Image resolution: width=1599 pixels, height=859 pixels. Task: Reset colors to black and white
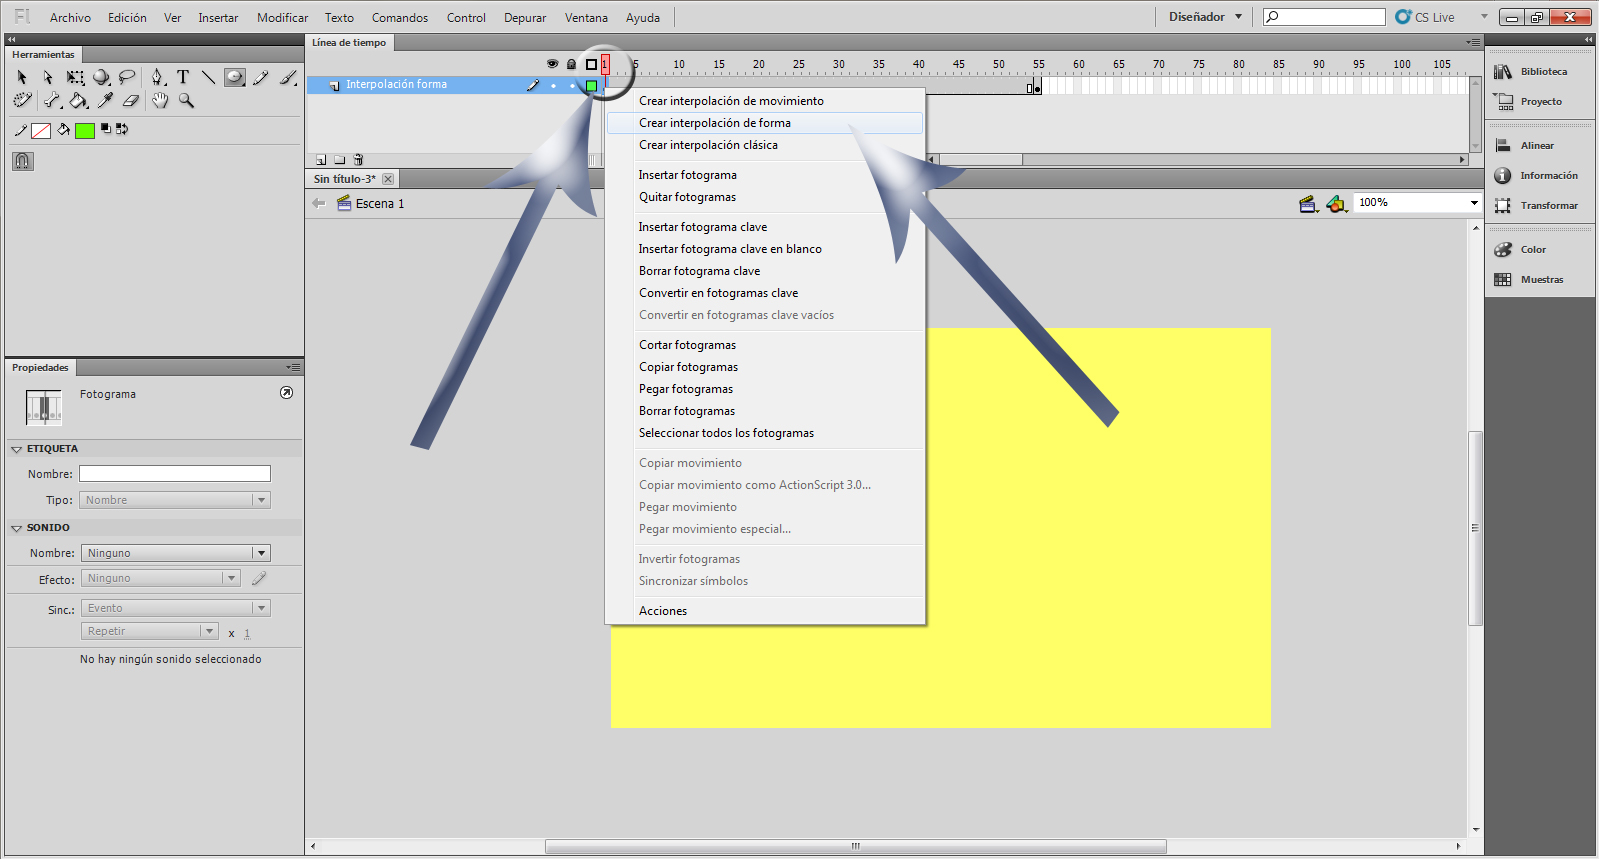click(107, 129)
